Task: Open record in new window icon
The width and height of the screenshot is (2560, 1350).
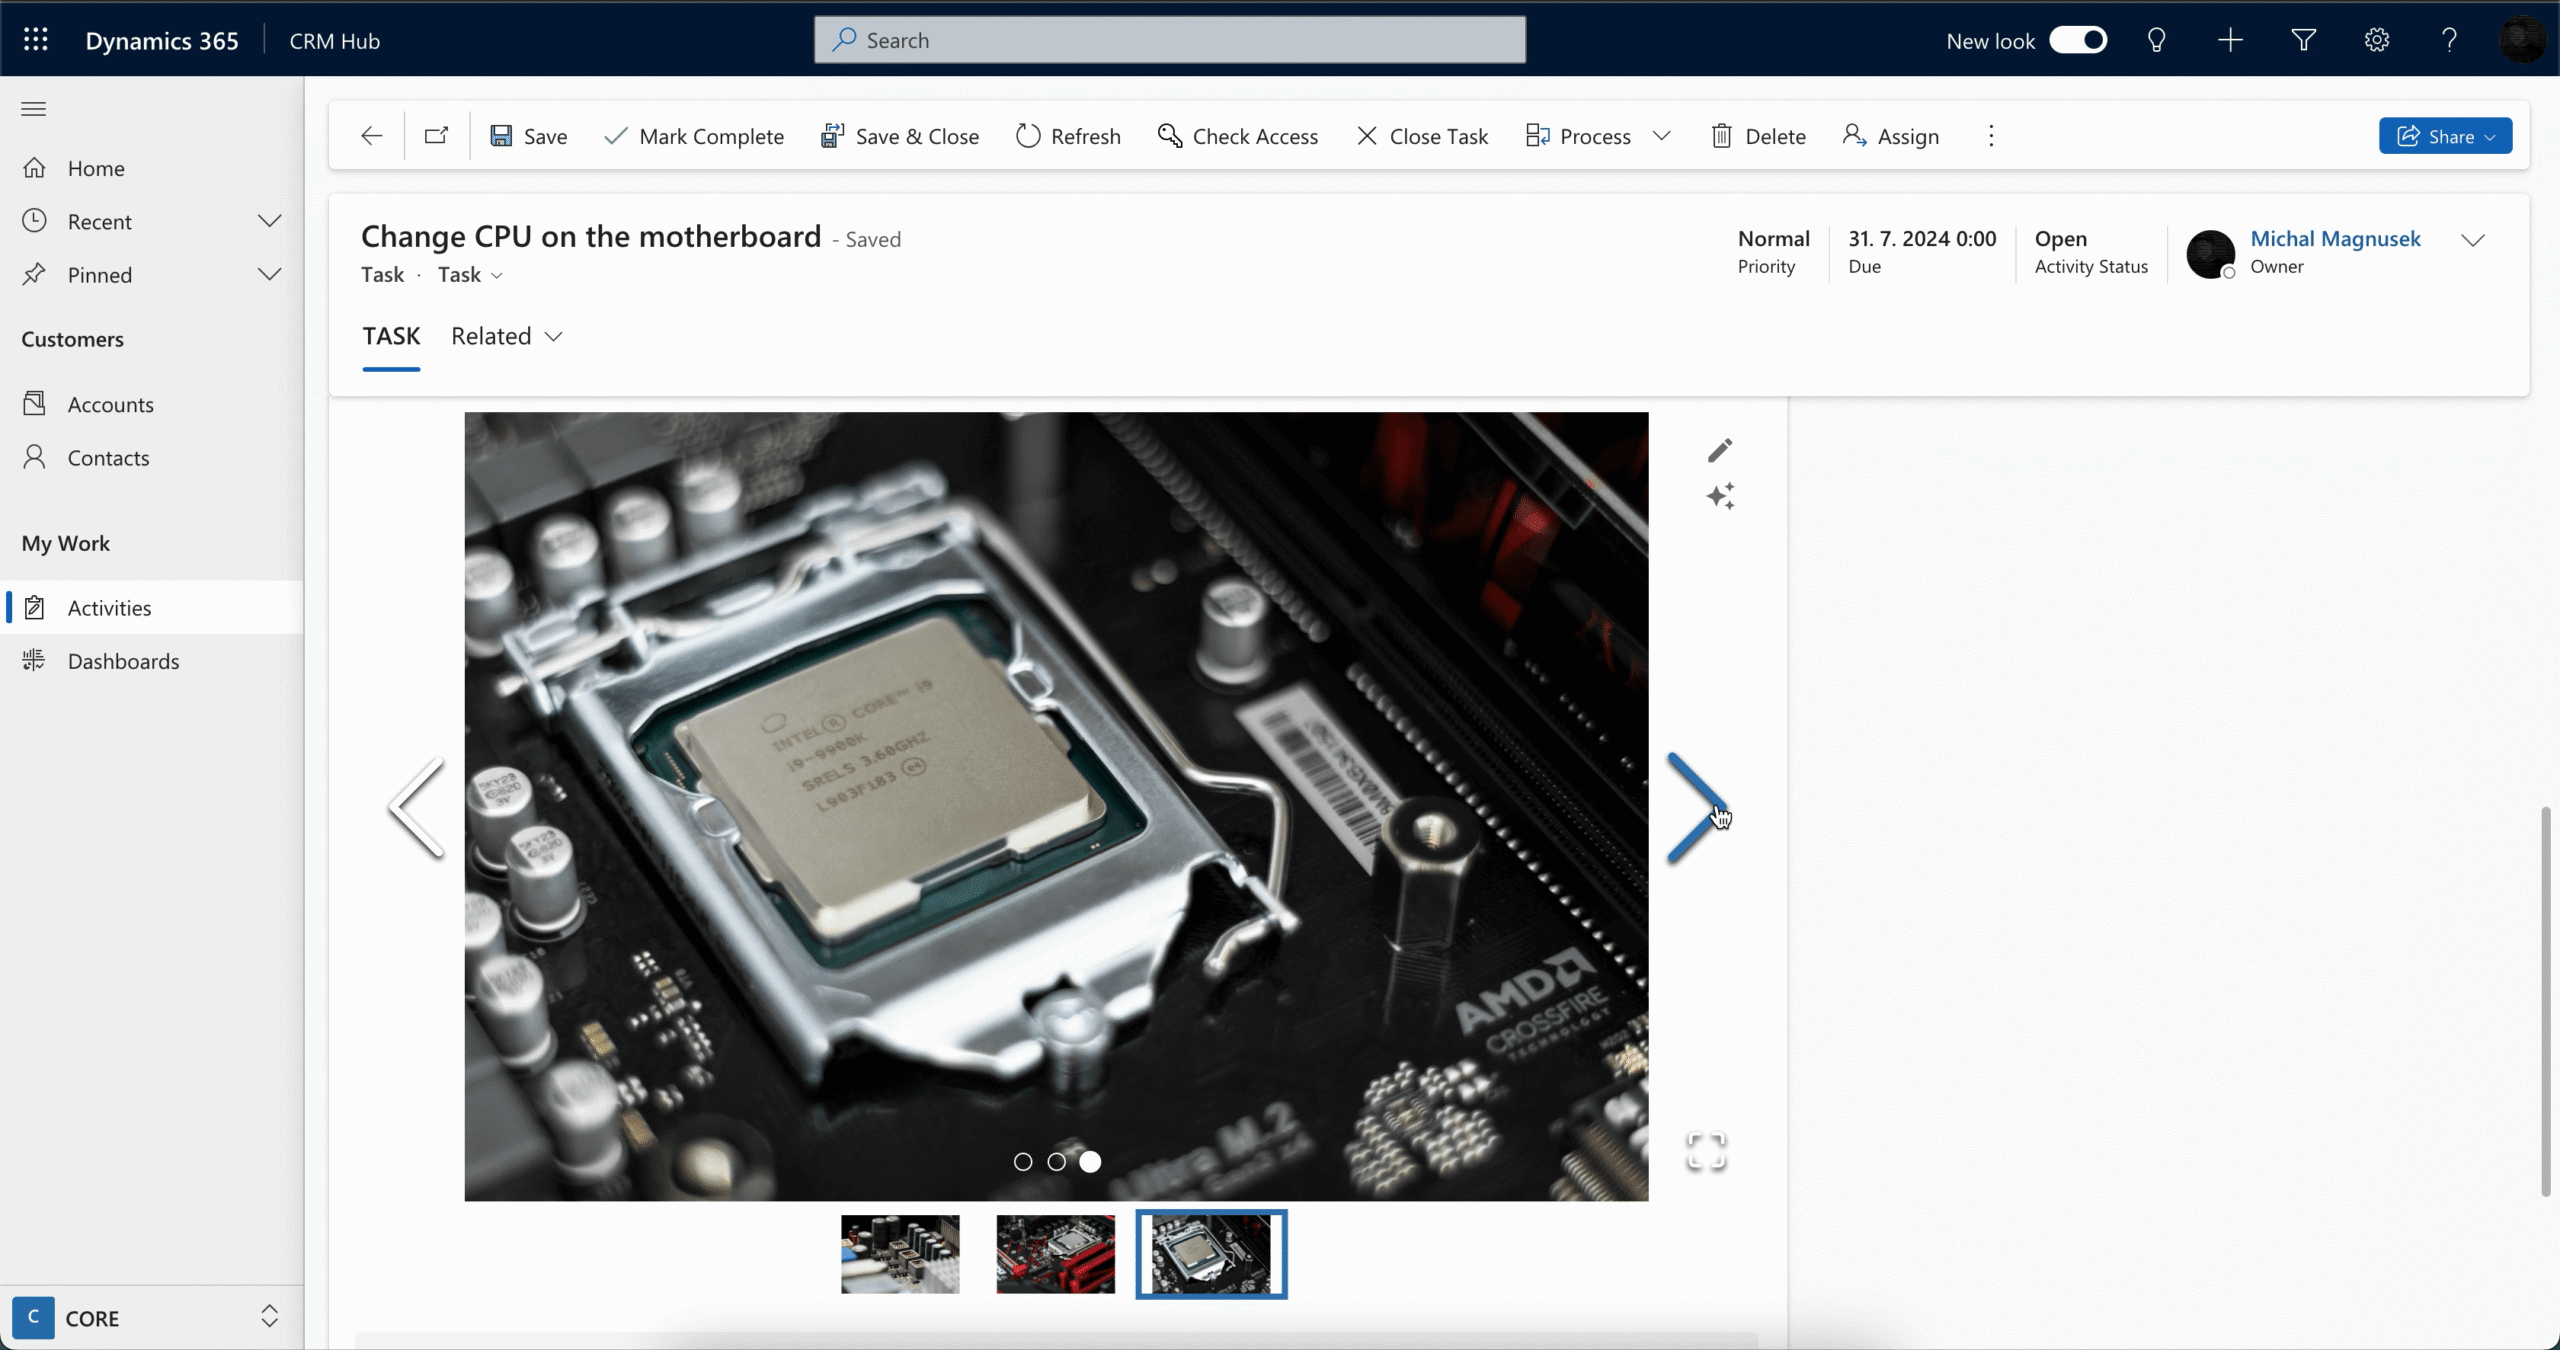Action: pos(436,136)
